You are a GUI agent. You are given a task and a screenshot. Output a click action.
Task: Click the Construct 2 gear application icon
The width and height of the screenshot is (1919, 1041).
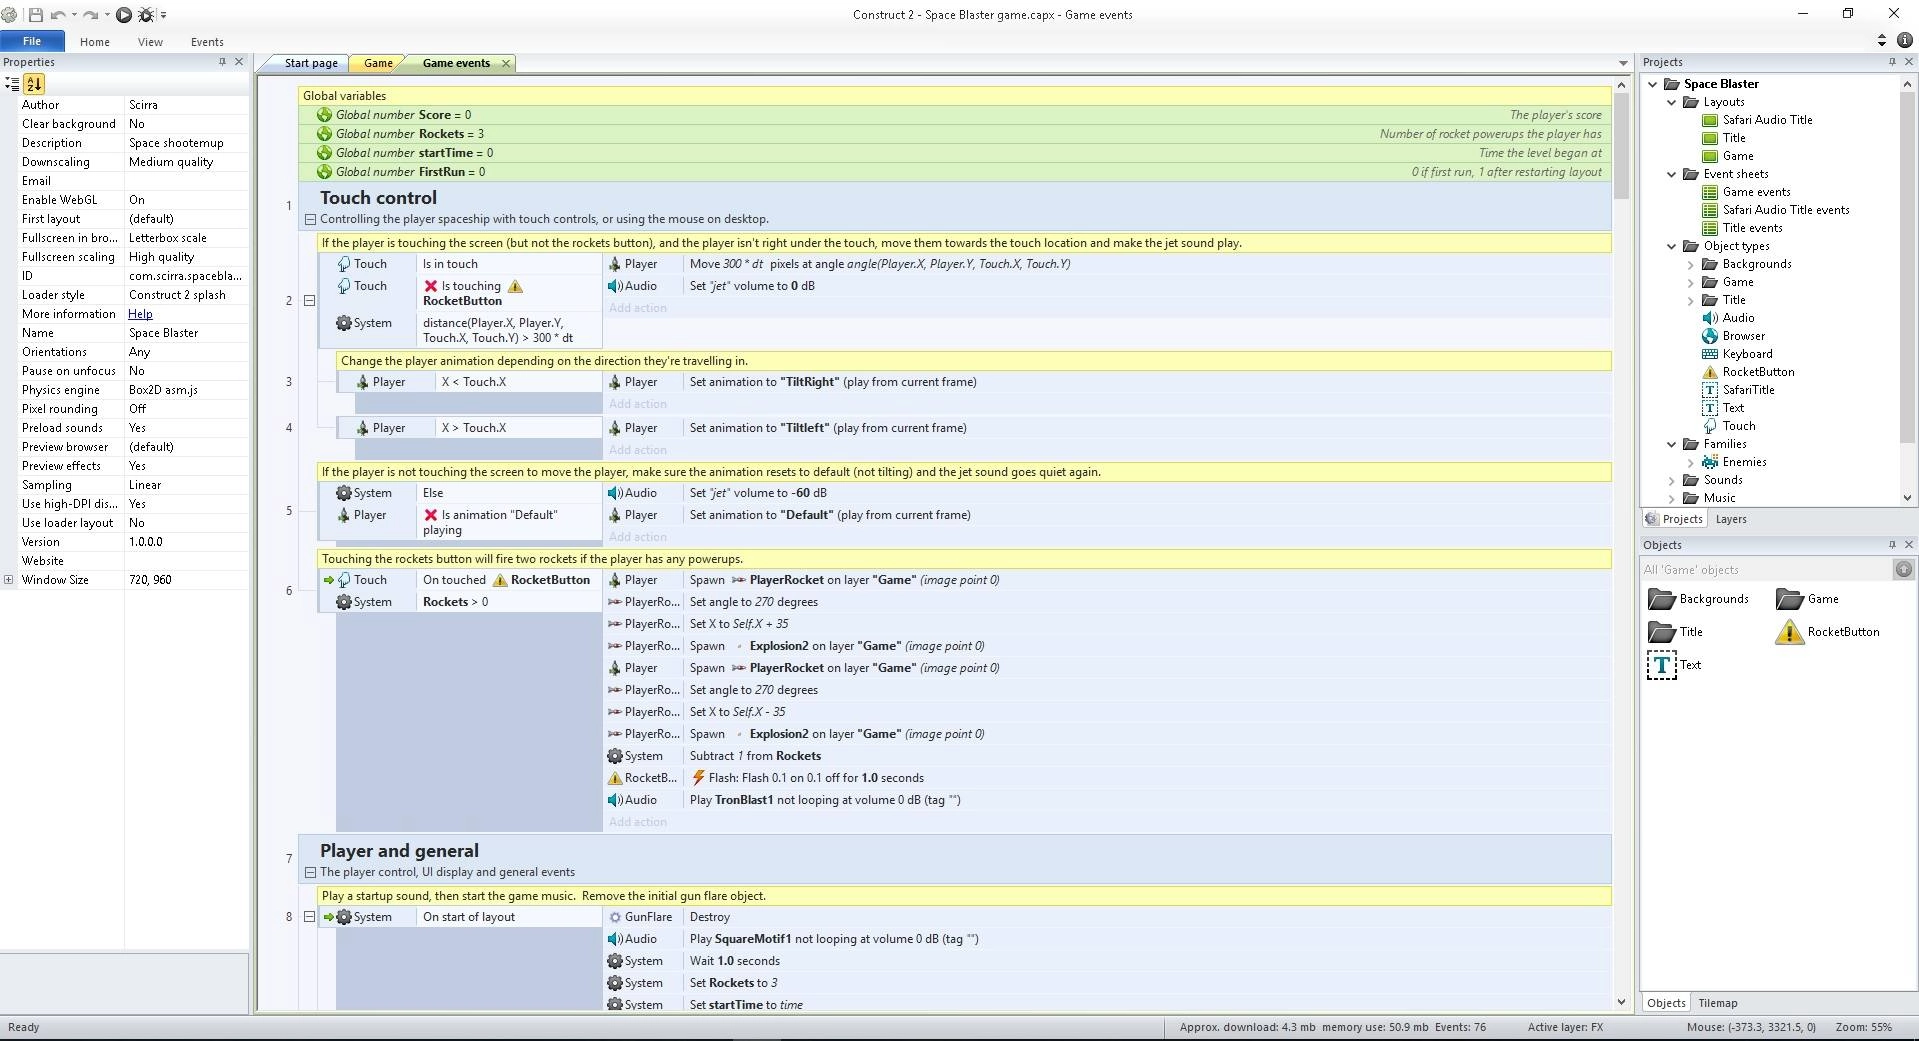(x=9, y=14)
